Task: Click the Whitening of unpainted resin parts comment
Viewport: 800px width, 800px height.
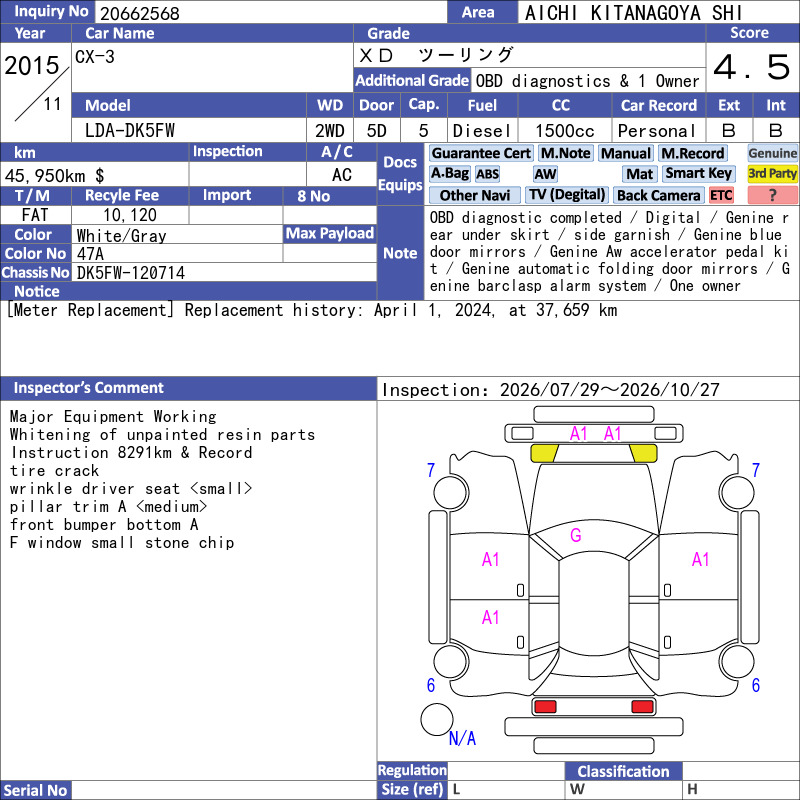Action: (162, 435)
